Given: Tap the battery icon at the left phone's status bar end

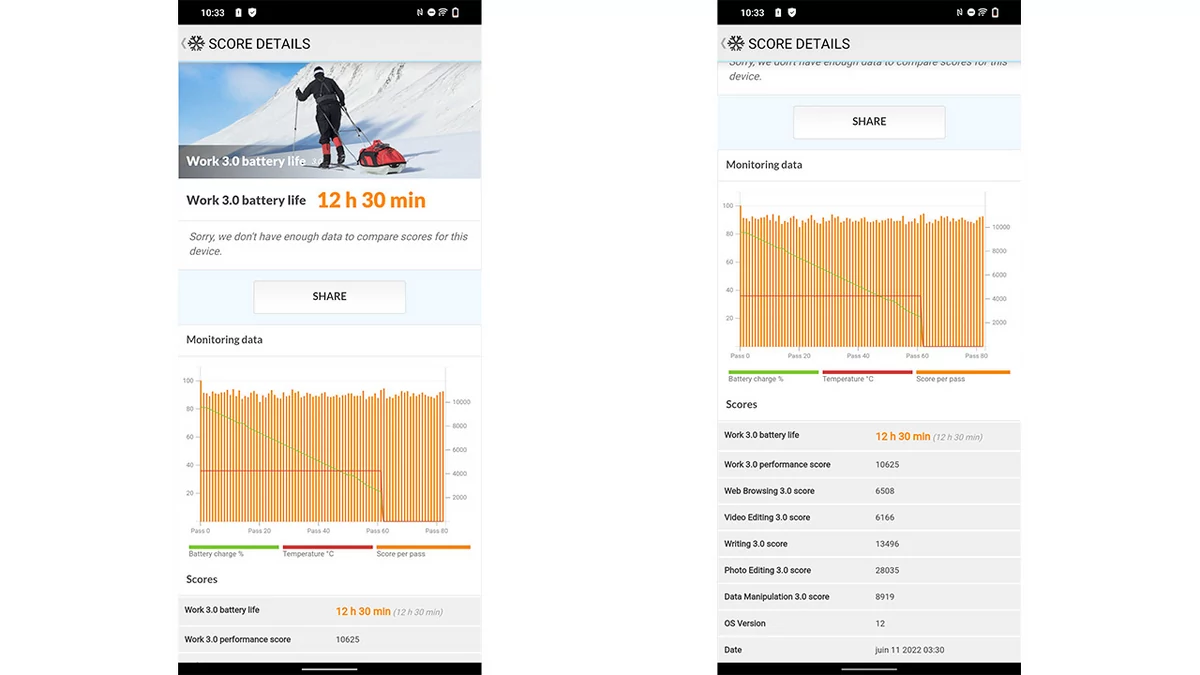Looking at the screenshot, I should tap(456, 13).
